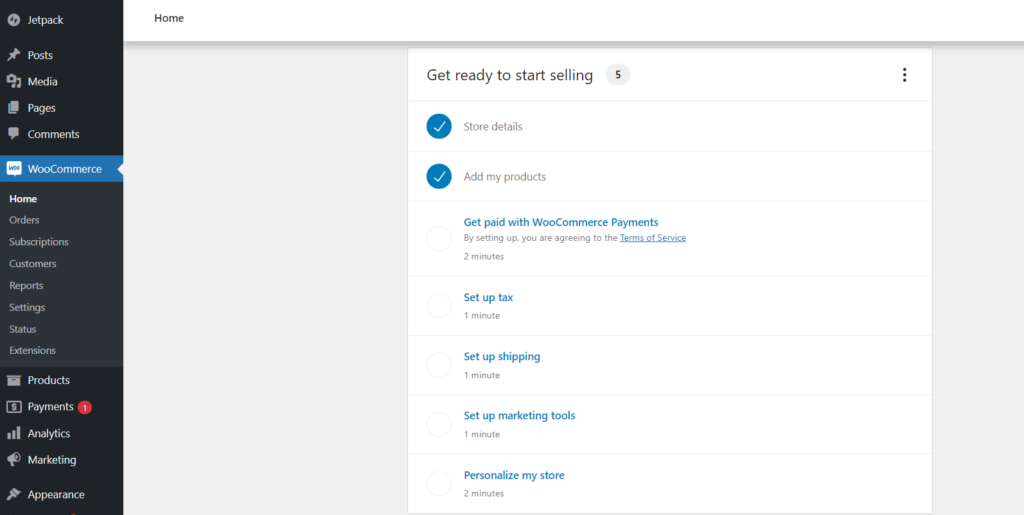Click the Store details completed checkmark
1024x515 pixels.
pos(439,127)
